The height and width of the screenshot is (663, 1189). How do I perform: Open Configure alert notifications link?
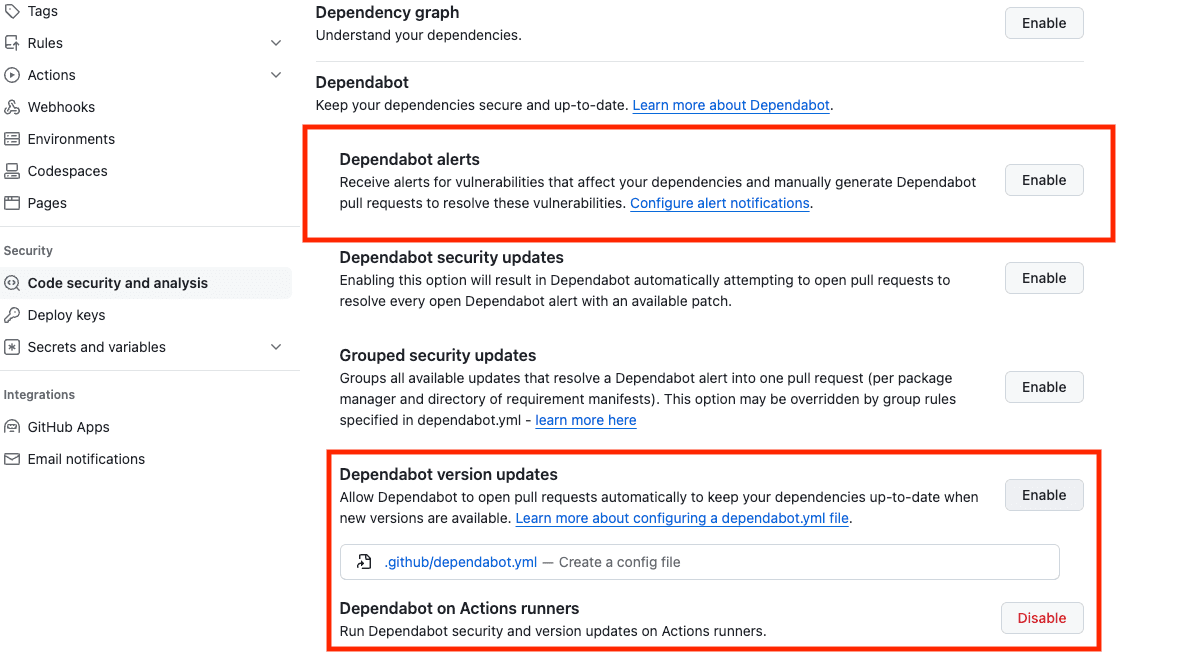pyautogui.click(x=719, y=203)
